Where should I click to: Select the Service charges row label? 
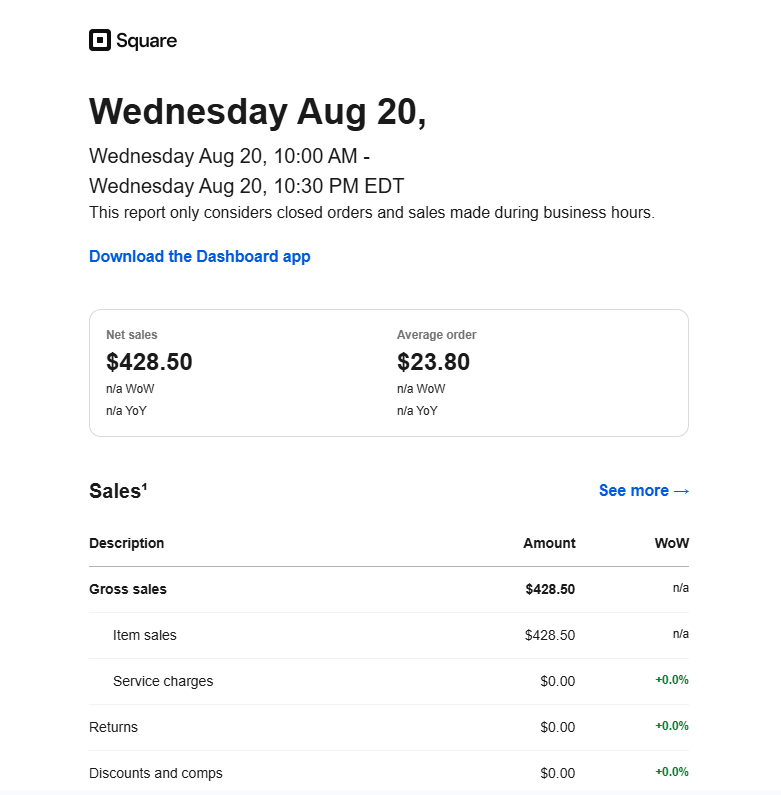(x=163, y=681)
